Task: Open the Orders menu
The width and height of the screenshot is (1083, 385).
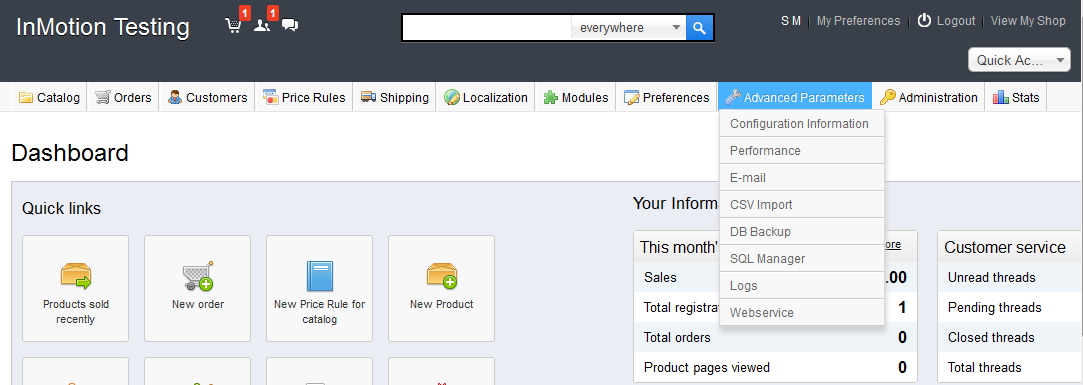Action: (123, 97)
